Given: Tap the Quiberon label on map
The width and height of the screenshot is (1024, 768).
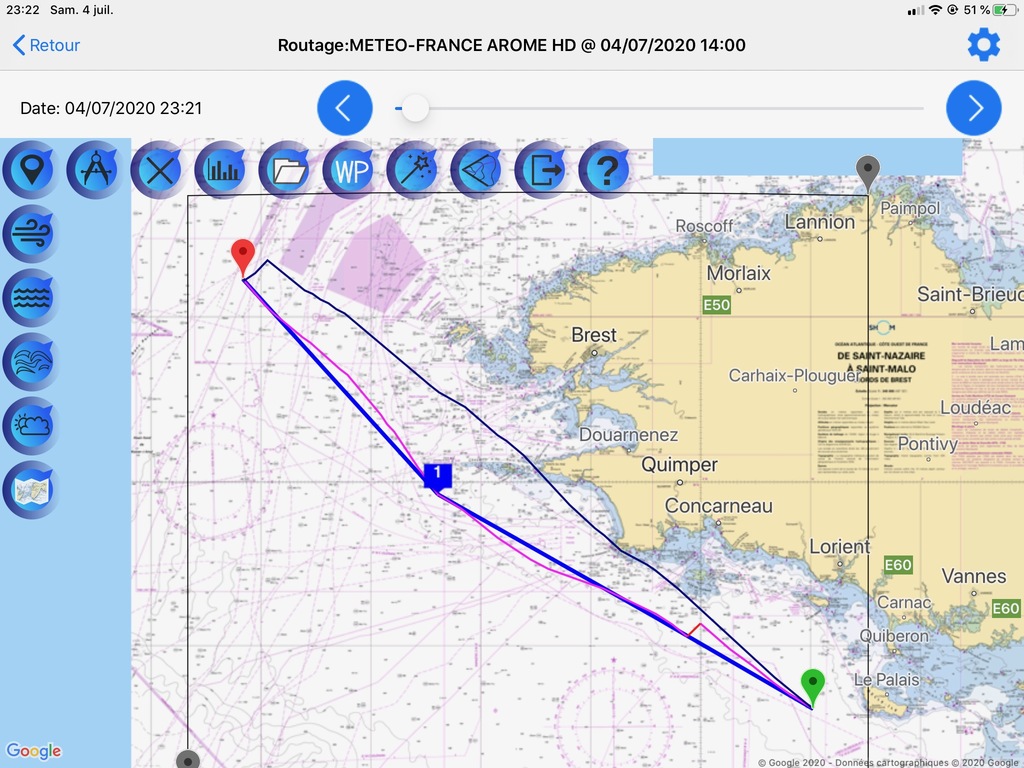Looking at the screenshot, I should [894, 635].
